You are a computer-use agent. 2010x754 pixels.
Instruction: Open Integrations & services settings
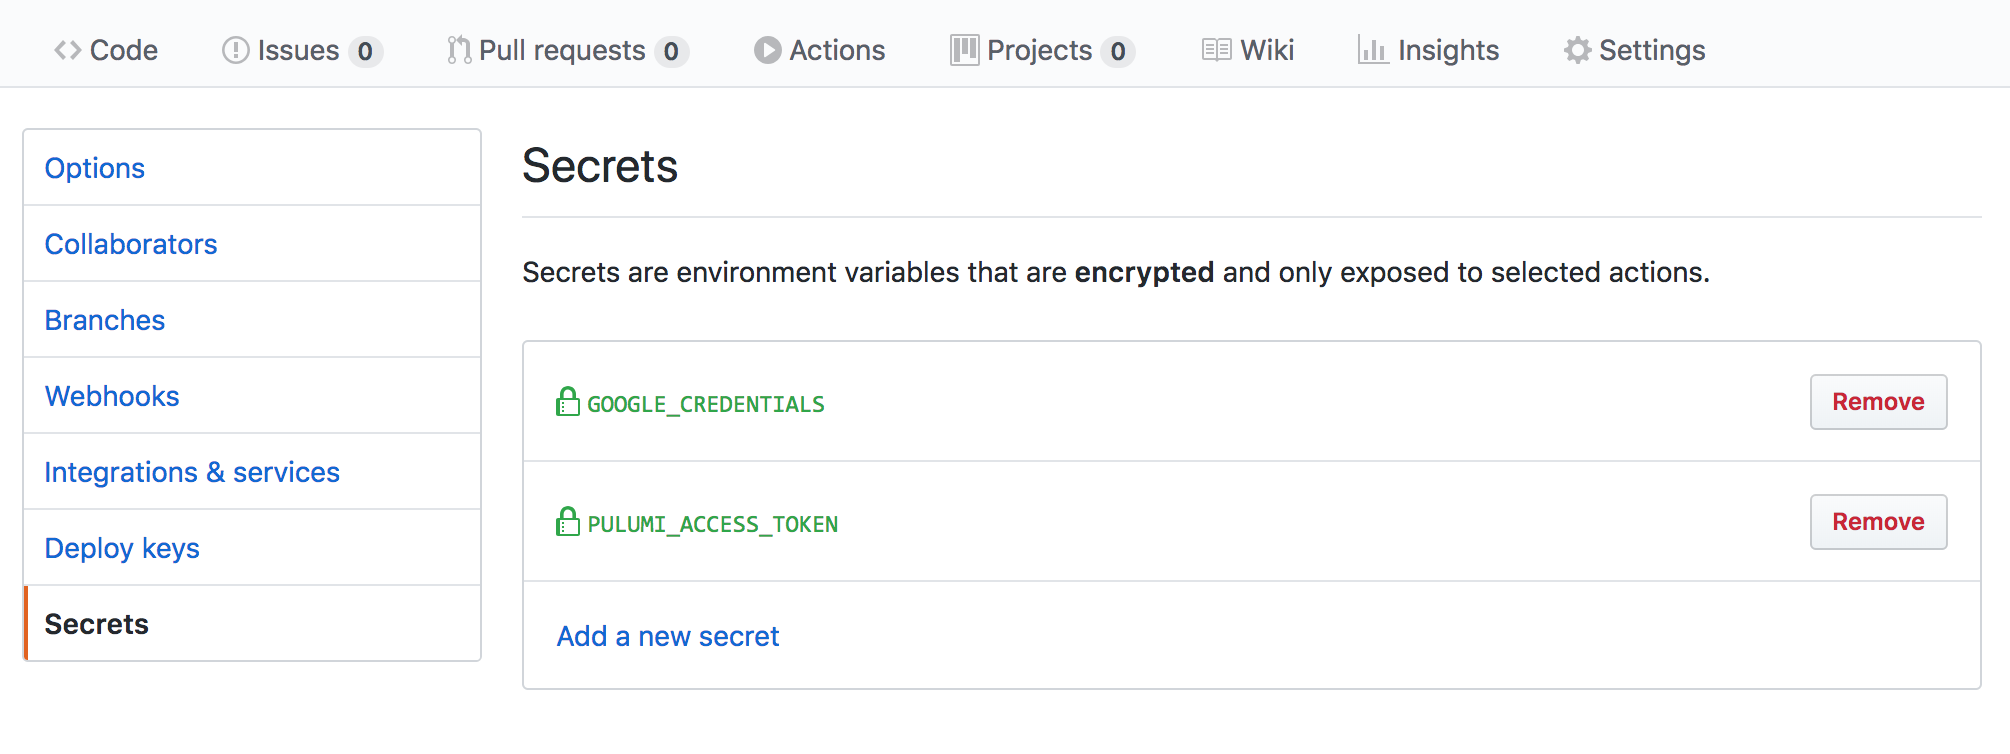coord(192,472)
